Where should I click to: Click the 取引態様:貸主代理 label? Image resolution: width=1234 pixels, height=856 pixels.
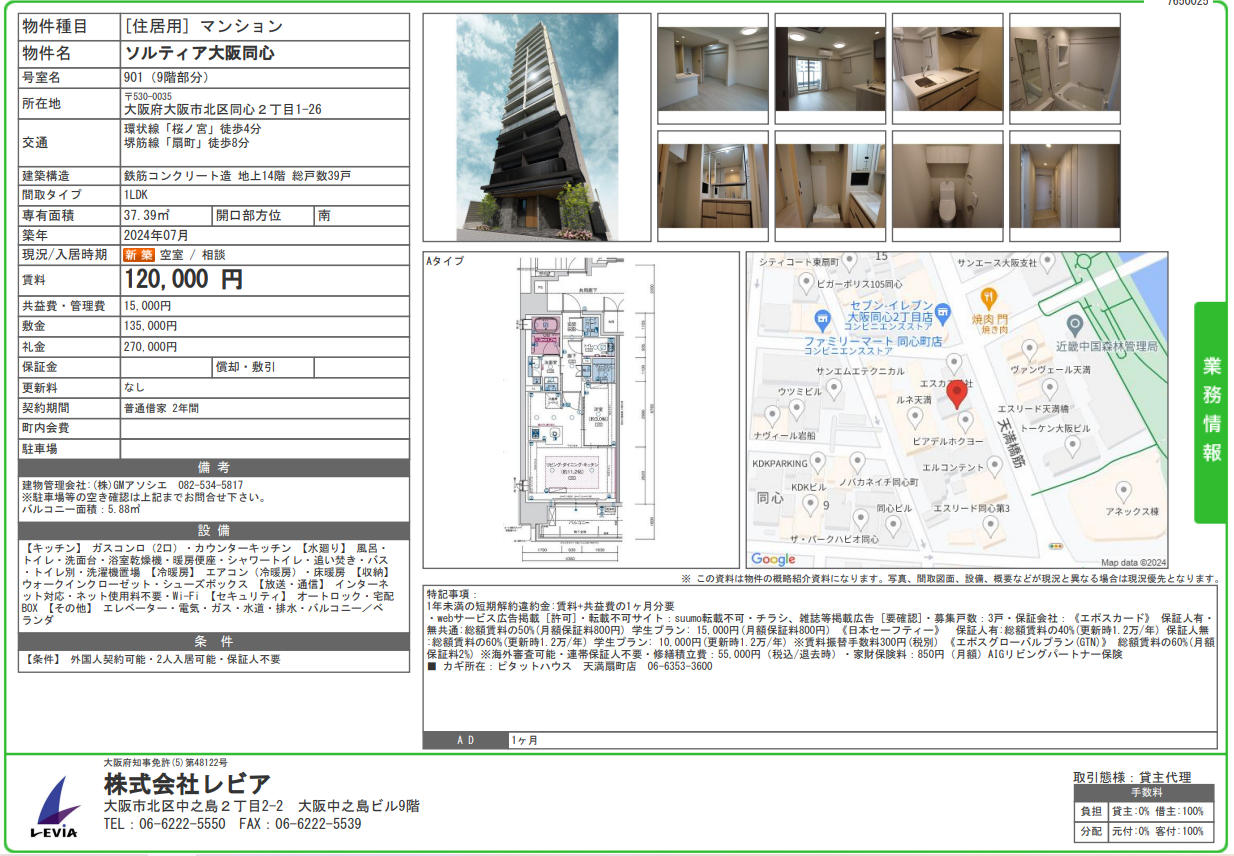(1133, 776)
